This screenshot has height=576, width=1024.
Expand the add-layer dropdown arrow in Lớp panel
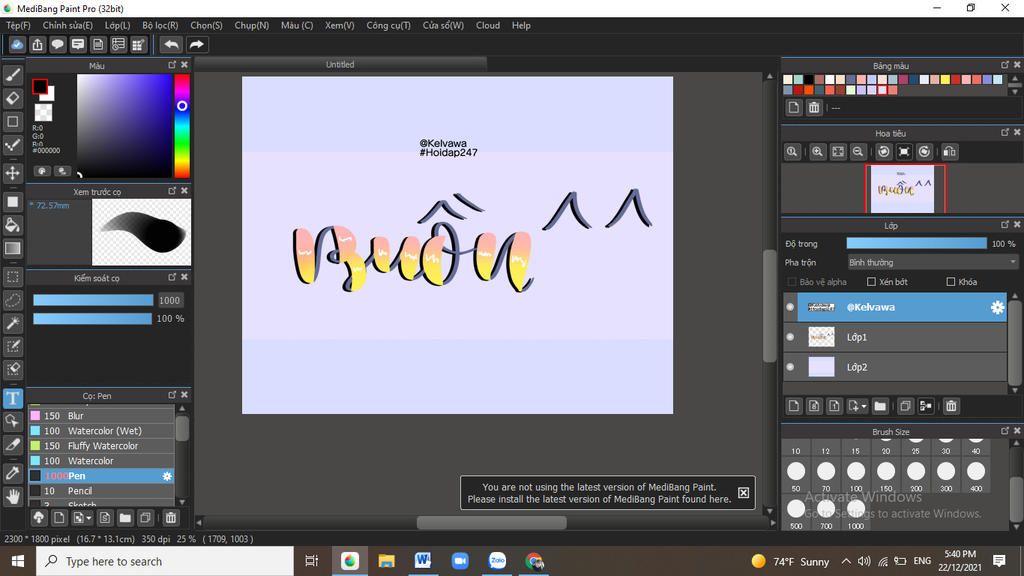click(x=864, y=406)
